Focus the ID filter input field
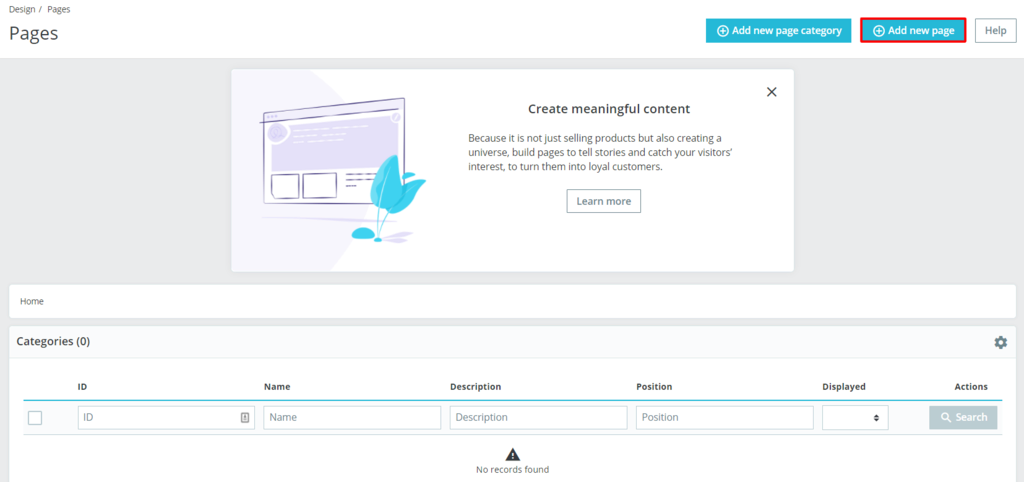This screenshot has height=482, width=1024. [x=158, y=418]
